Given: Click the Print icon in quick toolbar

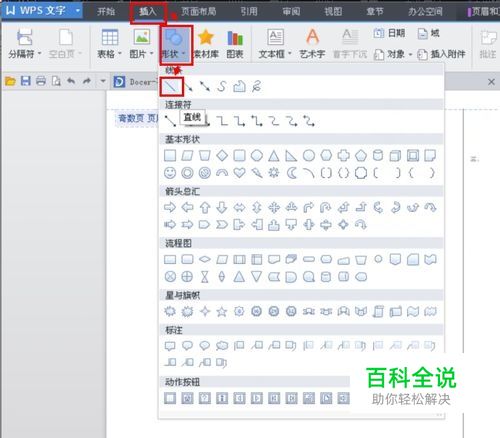Looking at the screenshot, I should click(41, 81).
